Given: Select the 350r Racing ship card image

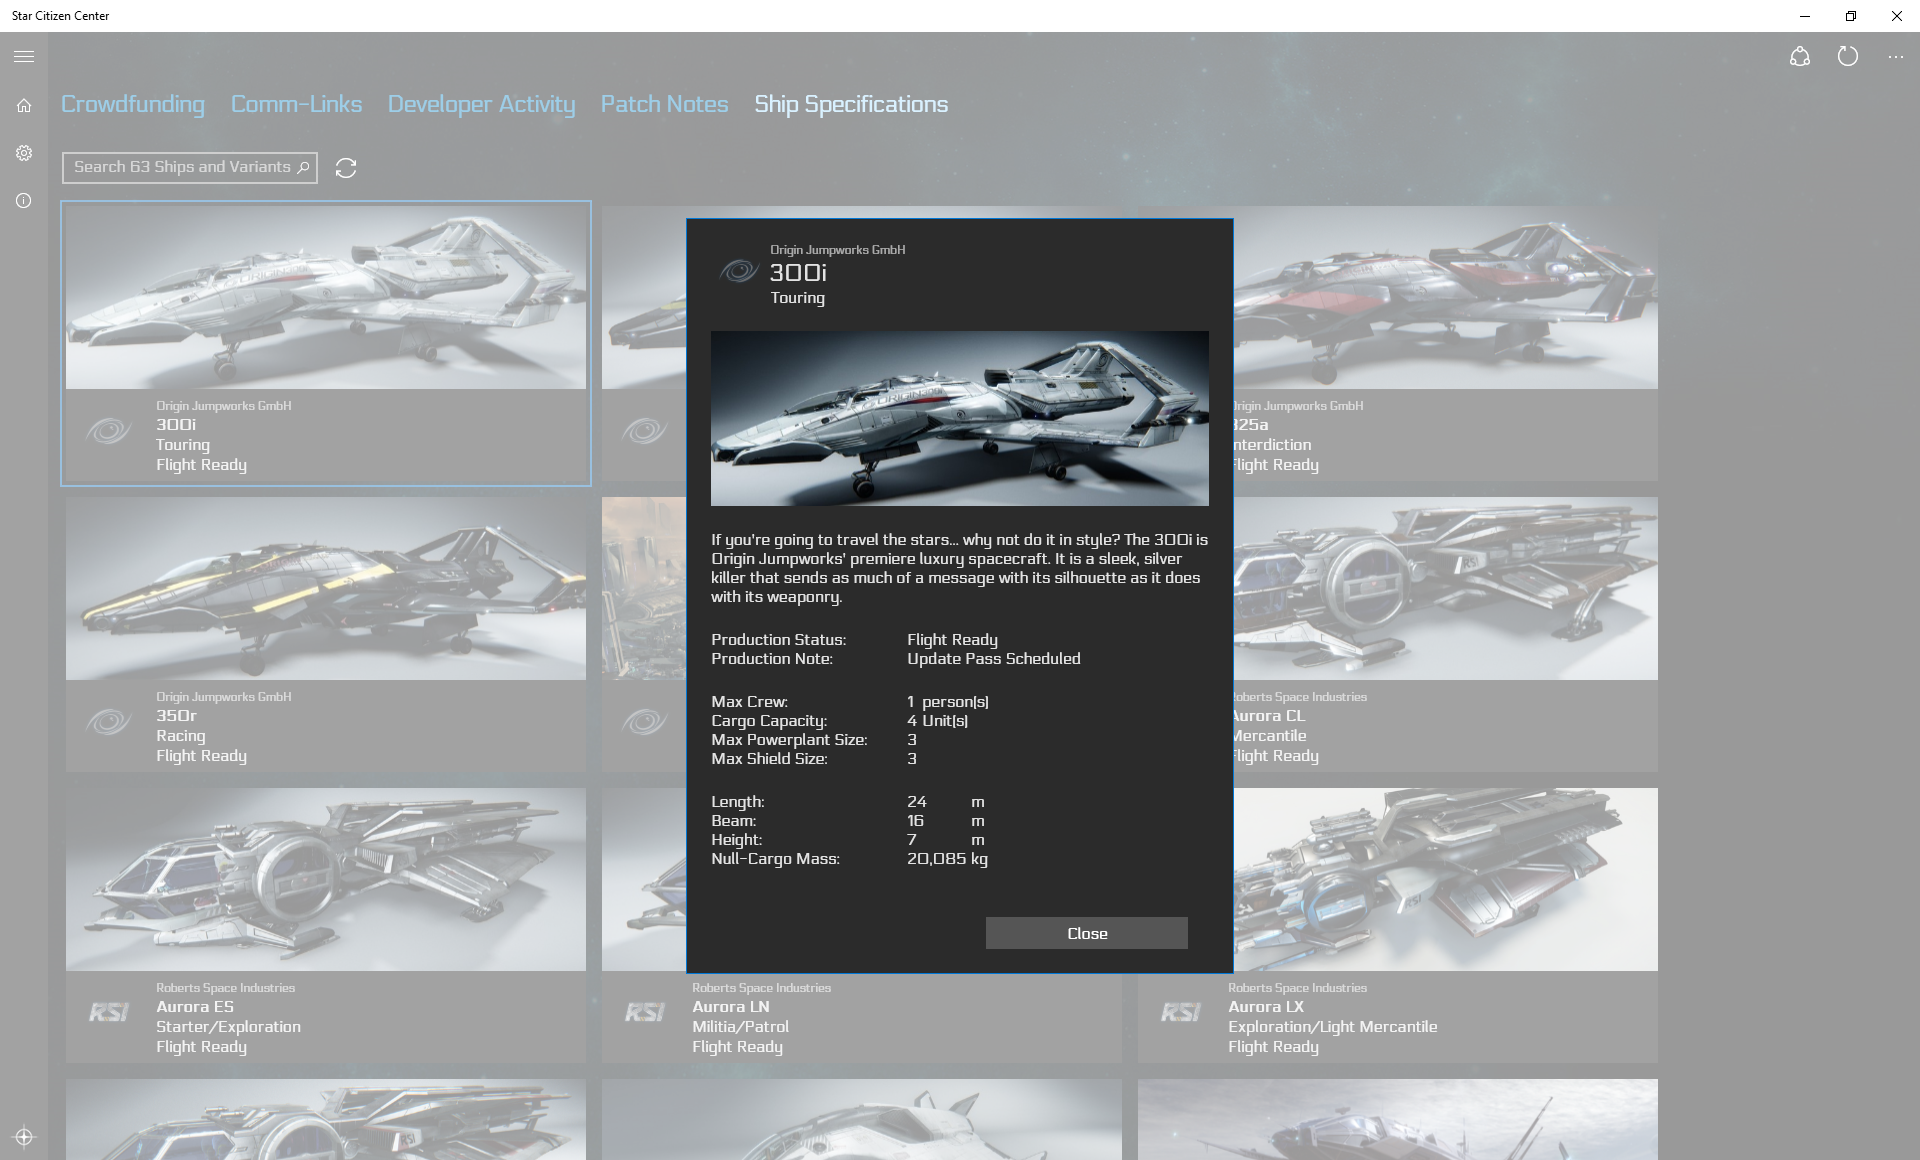Looking at the screenshot, I should (326, 588).
